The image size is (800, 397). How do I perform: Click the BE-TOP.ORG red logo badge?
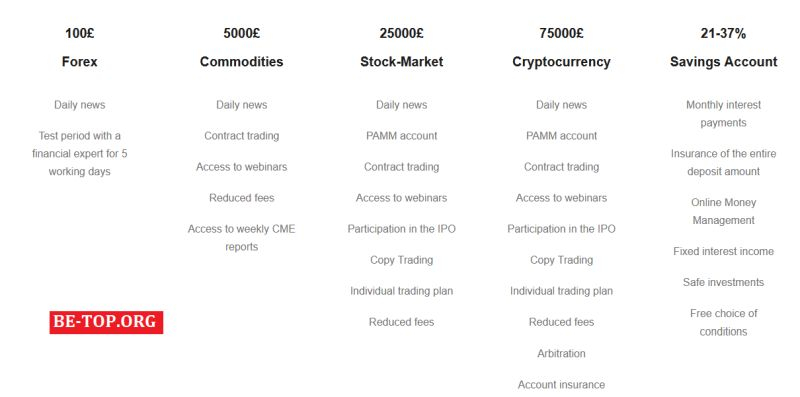coord(106,322)
